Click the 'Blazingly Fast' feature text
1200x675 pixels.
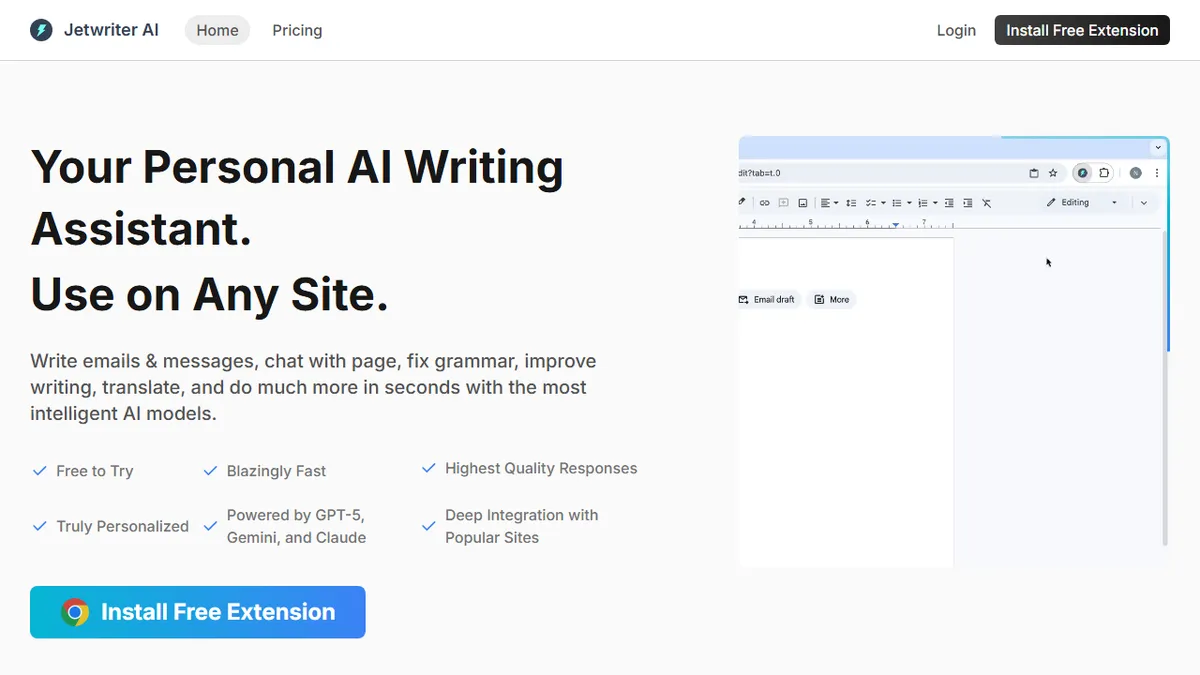(277, 471)
